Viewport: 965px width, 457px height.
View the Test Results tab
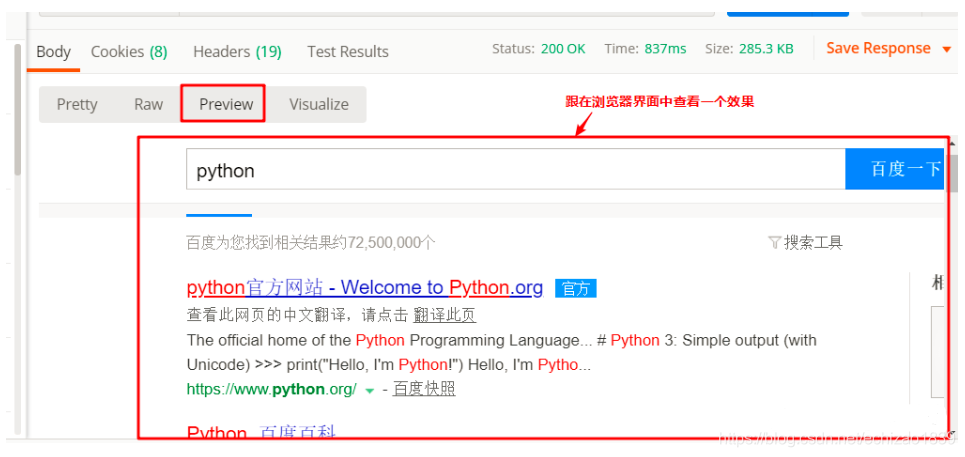(x=348, y=52)
